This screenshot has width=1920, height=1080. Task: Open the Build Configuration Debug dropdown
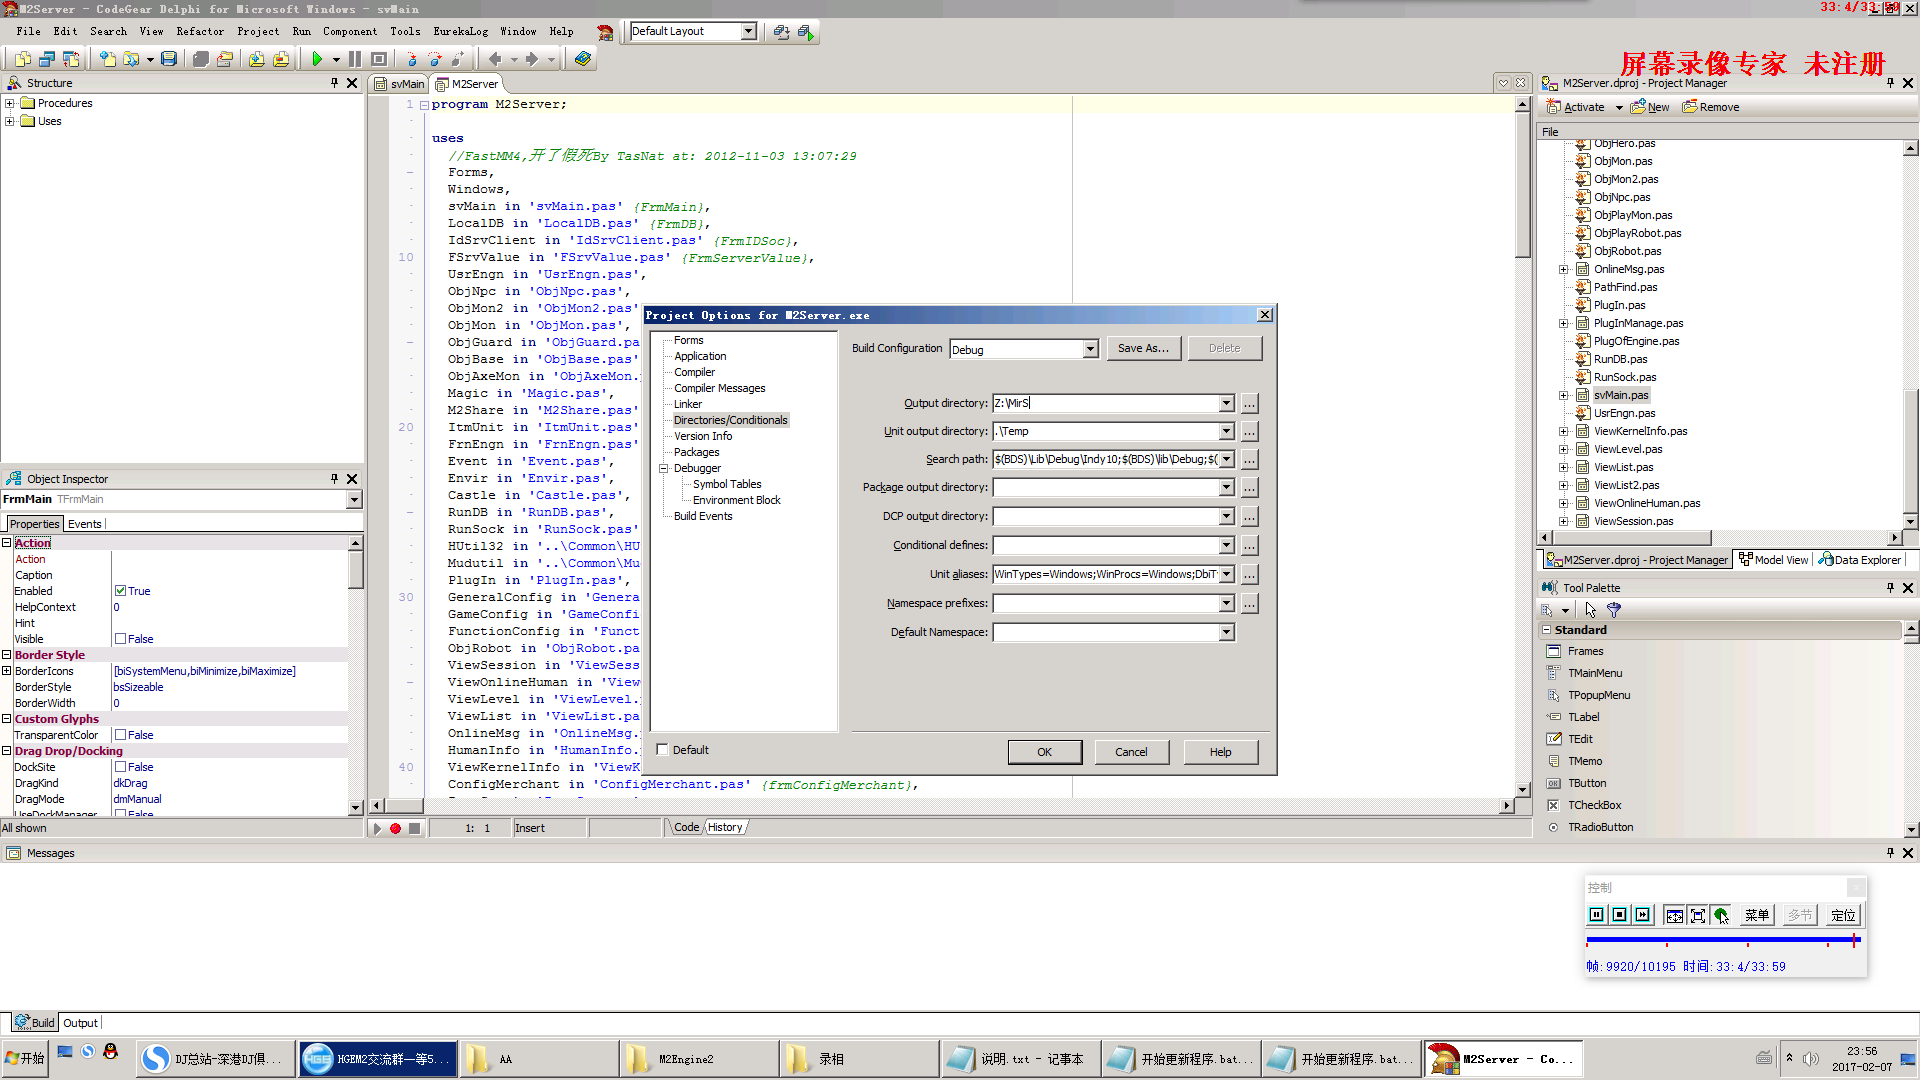click(x=1090, y=349)
